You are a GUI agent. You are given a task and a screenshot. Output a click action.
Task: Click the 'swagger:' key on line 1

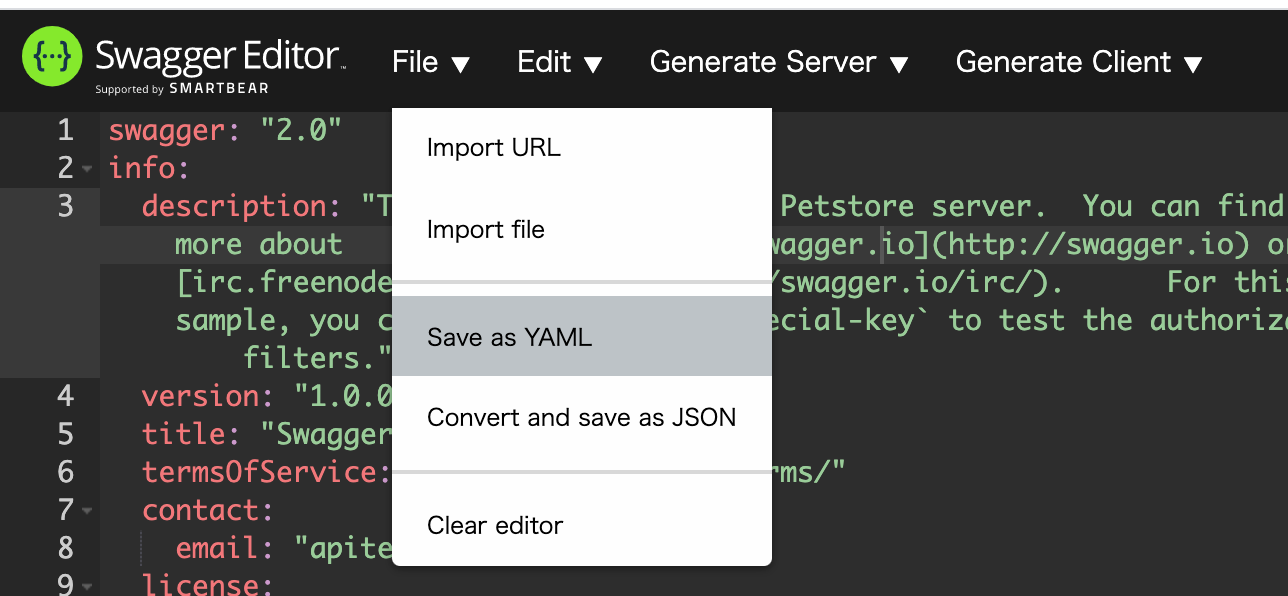[x=176, y=130]
